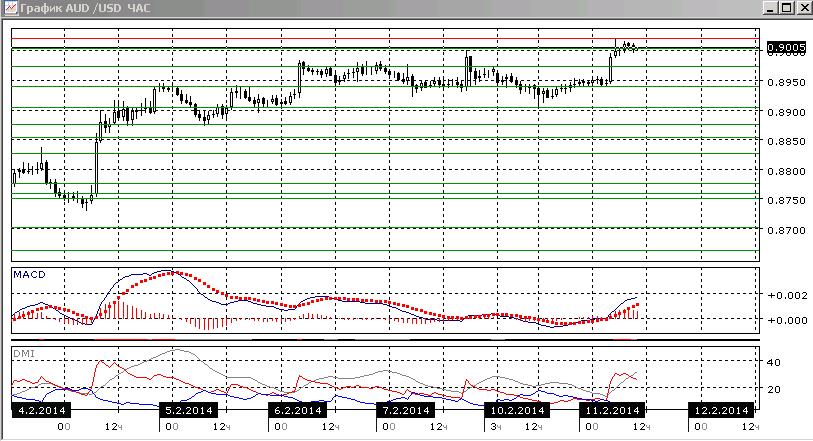Select the 0.8950 price axis label
813x441 pixels.
[787, 82]
